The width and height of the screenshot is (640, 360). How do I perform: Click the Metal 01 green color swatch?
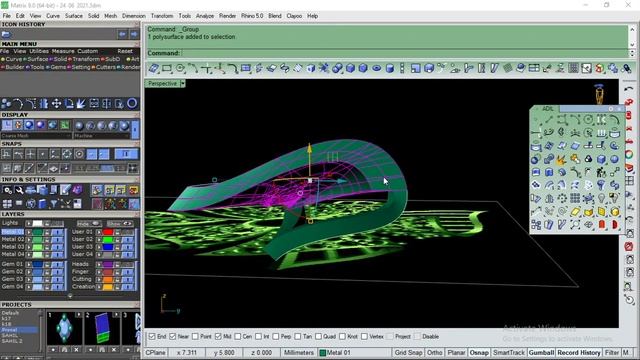38,232
